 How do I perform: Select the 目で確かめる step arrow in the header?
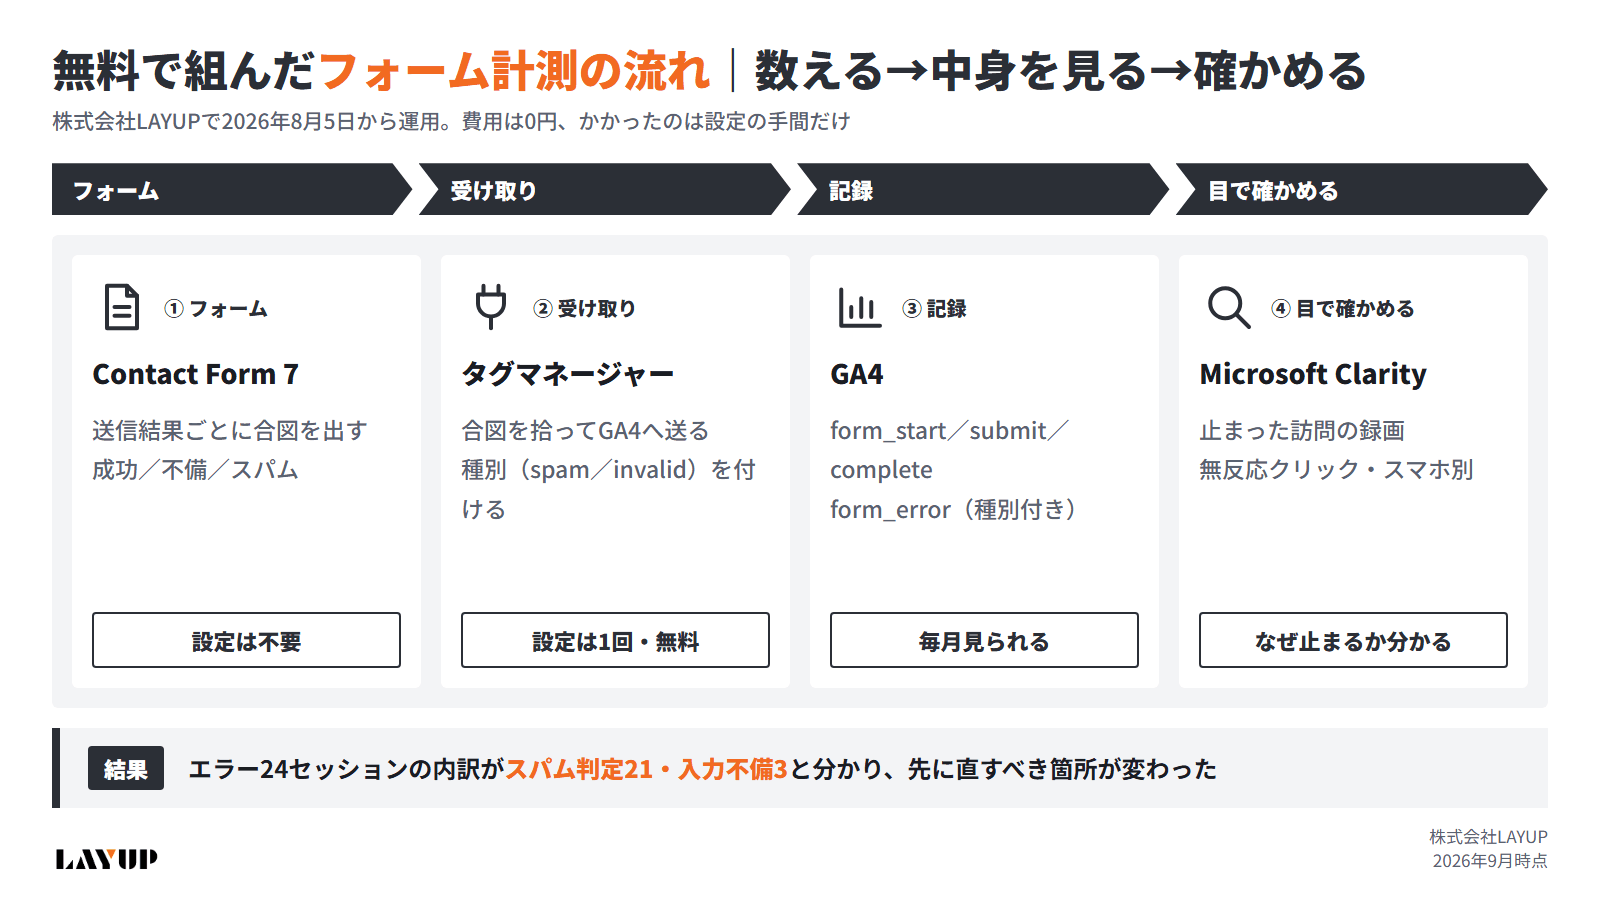pyautogui.click(x=1361, y=189)
